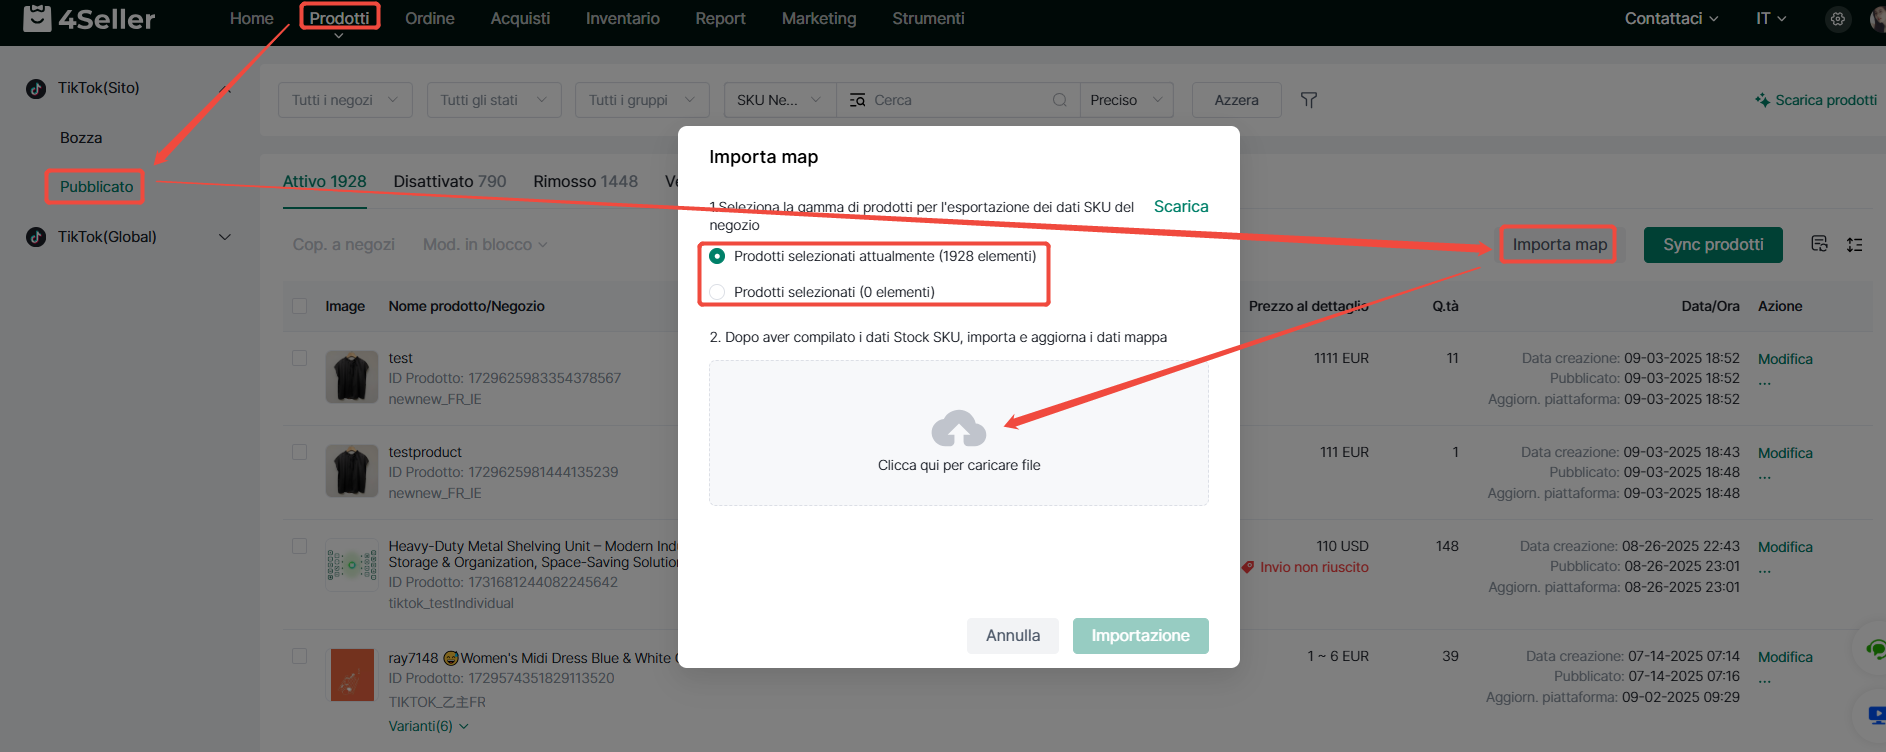This screenshot has height=752, width=1886.
Task: Select 'Prodotti selezionati (0 elementi)' radio option
Action: coord(717,292)
